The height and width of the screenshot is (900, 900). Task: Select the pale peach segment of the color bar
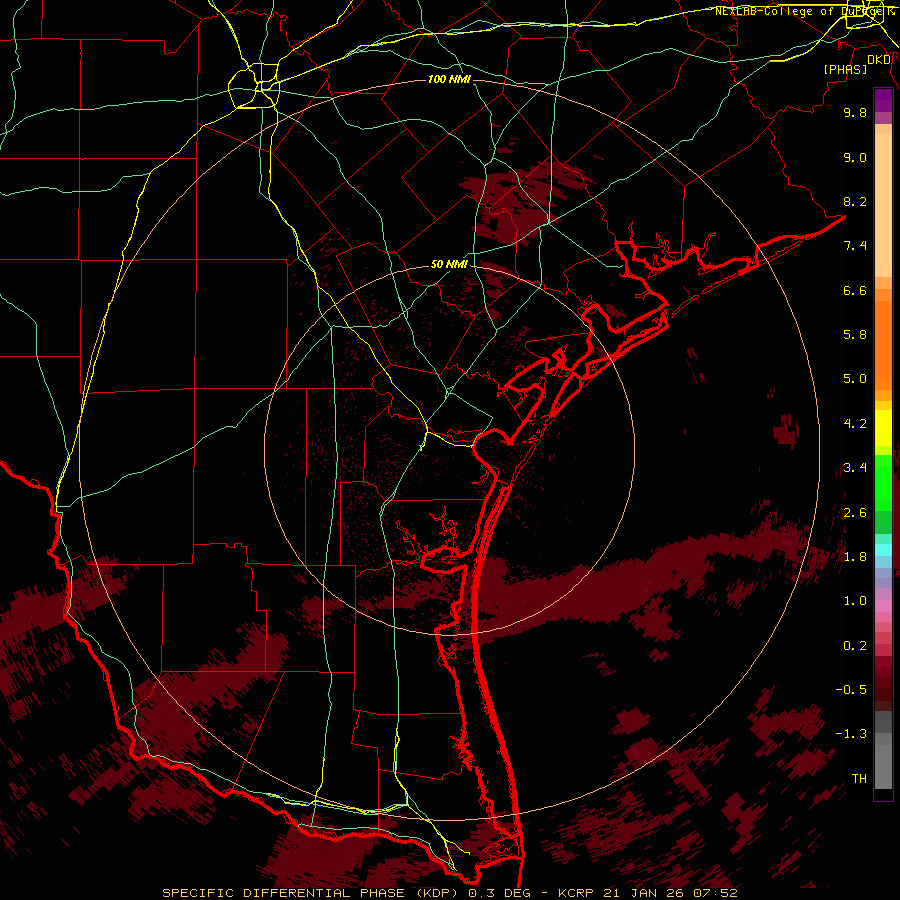883,205
